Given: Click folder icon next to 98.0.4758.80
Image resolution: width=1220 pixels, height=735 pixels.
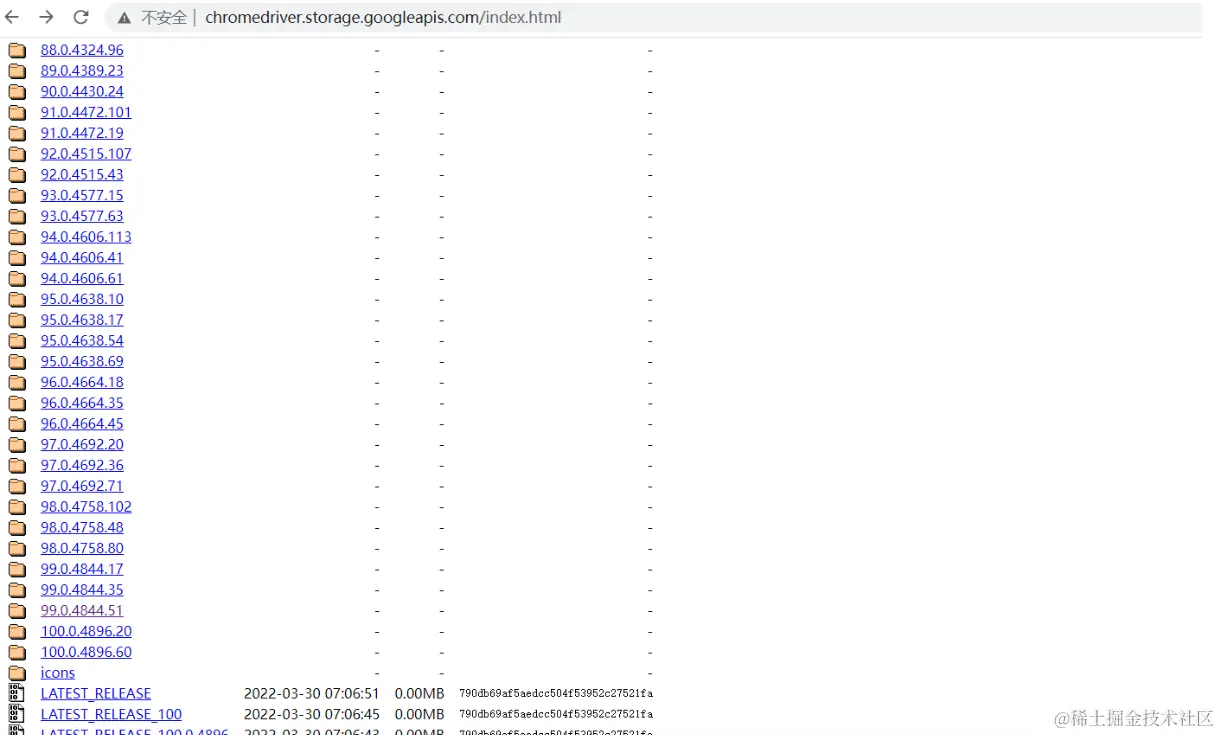Looking at the screenshot, I should pyautogui.click(x=17, y=548).
